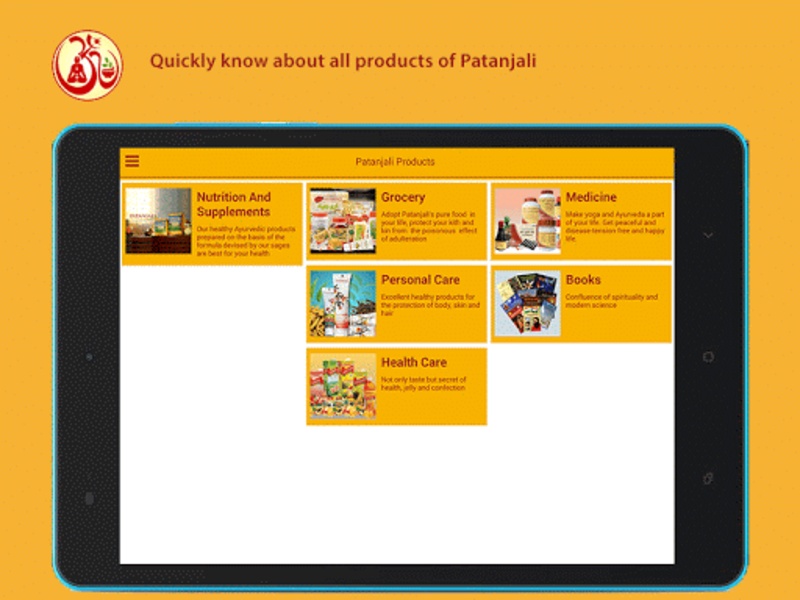Tap the tablet home bezel button
Viewport: 800px width, 600px height.
click(708, 357)
